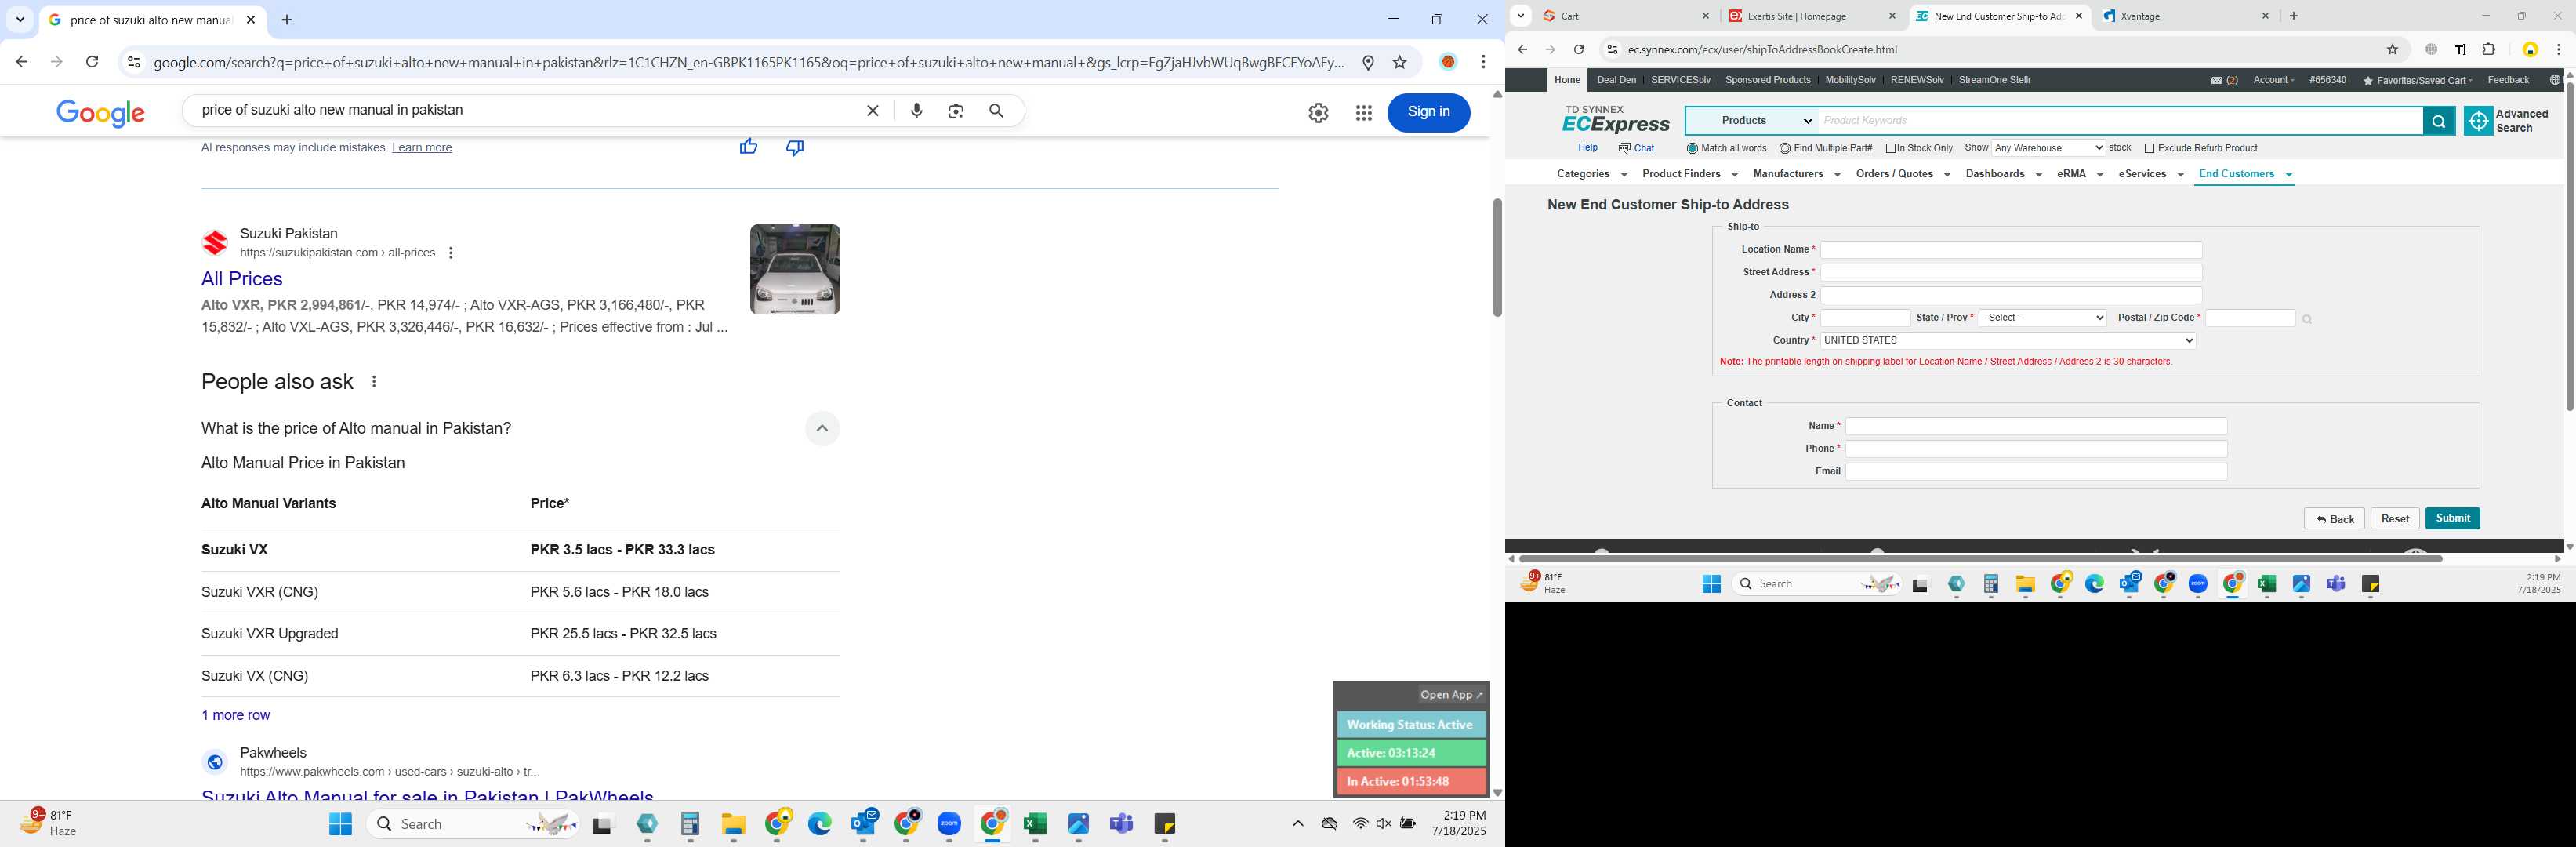The image size is (2576, 847).
Task: Click the ECExpress teal search button
Action: [2438, 121]
